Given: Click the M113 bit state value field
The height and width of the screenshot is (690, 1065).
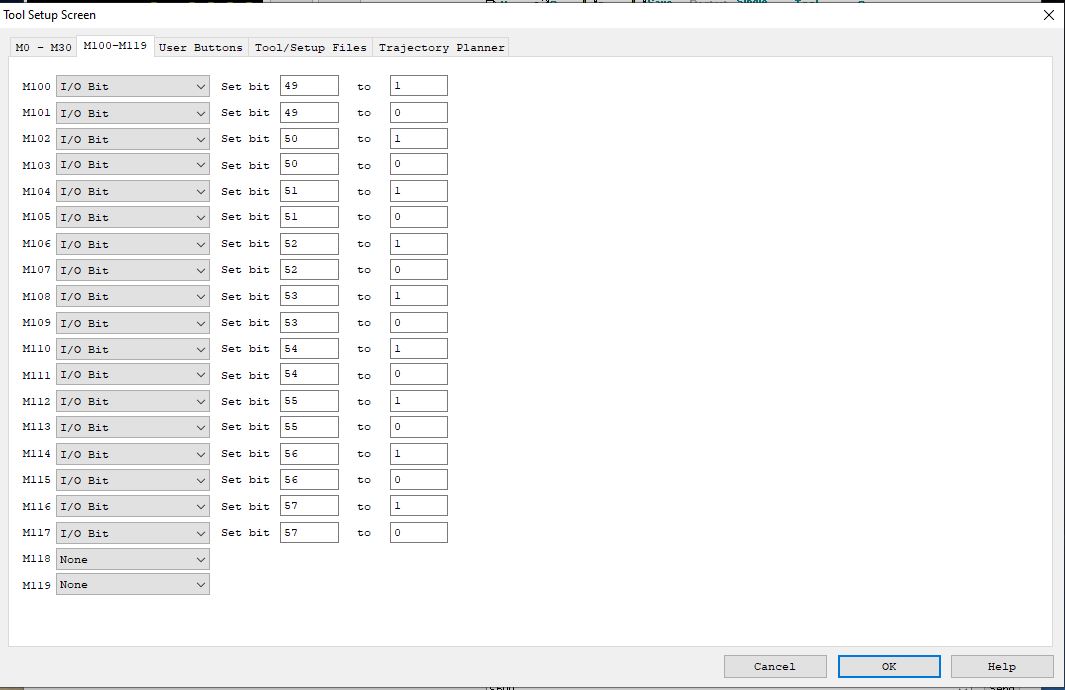Looking at the screenshot, I should (x=418, y=428).
